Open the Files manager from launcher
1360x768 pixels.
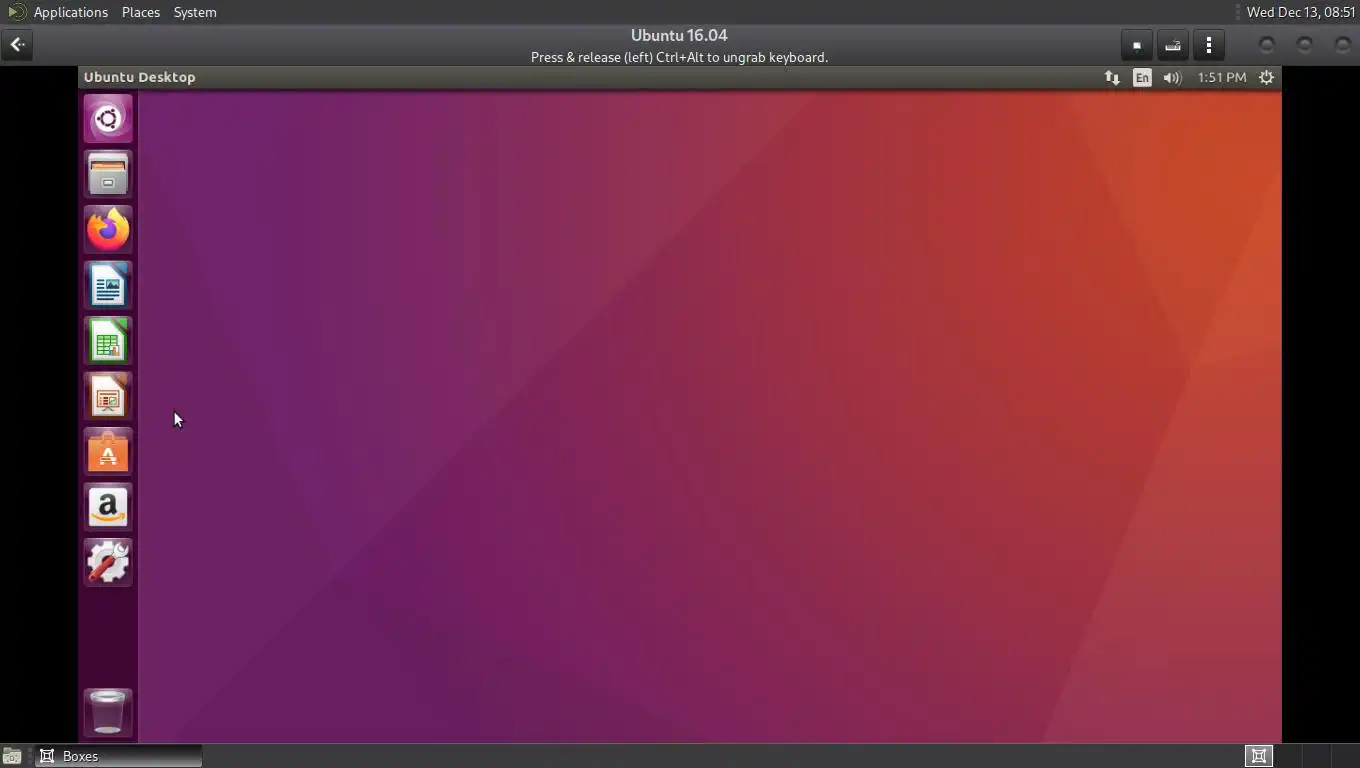pos(108,174)
